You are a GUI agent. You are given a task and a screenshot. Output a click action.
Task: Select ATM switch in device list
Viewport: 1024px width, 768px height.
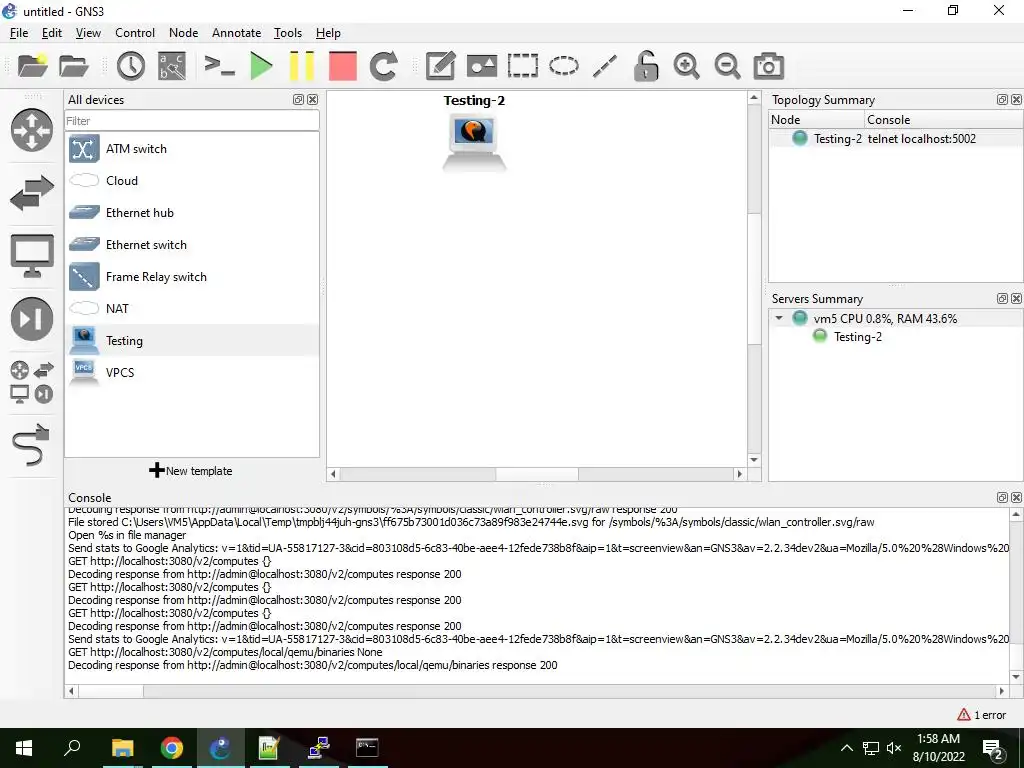pos(192,149)
